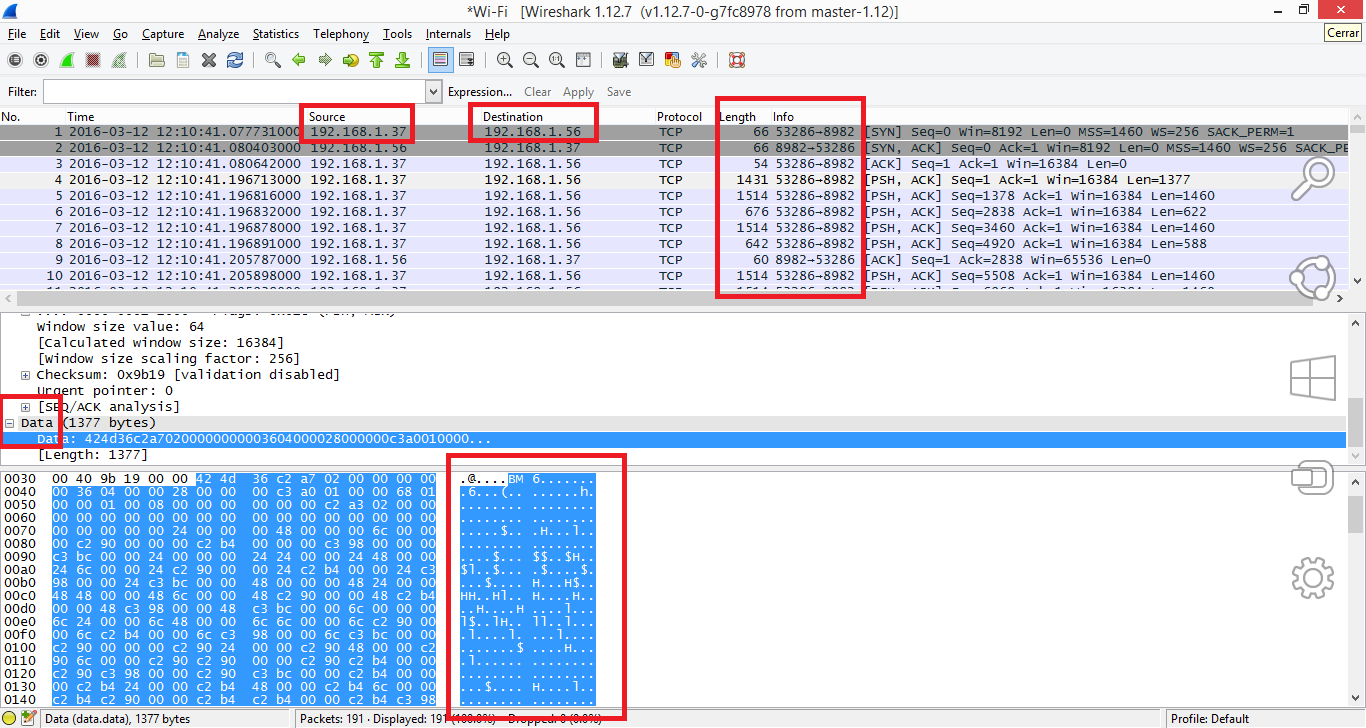Open the filter history dropdown

coord(432,91)
